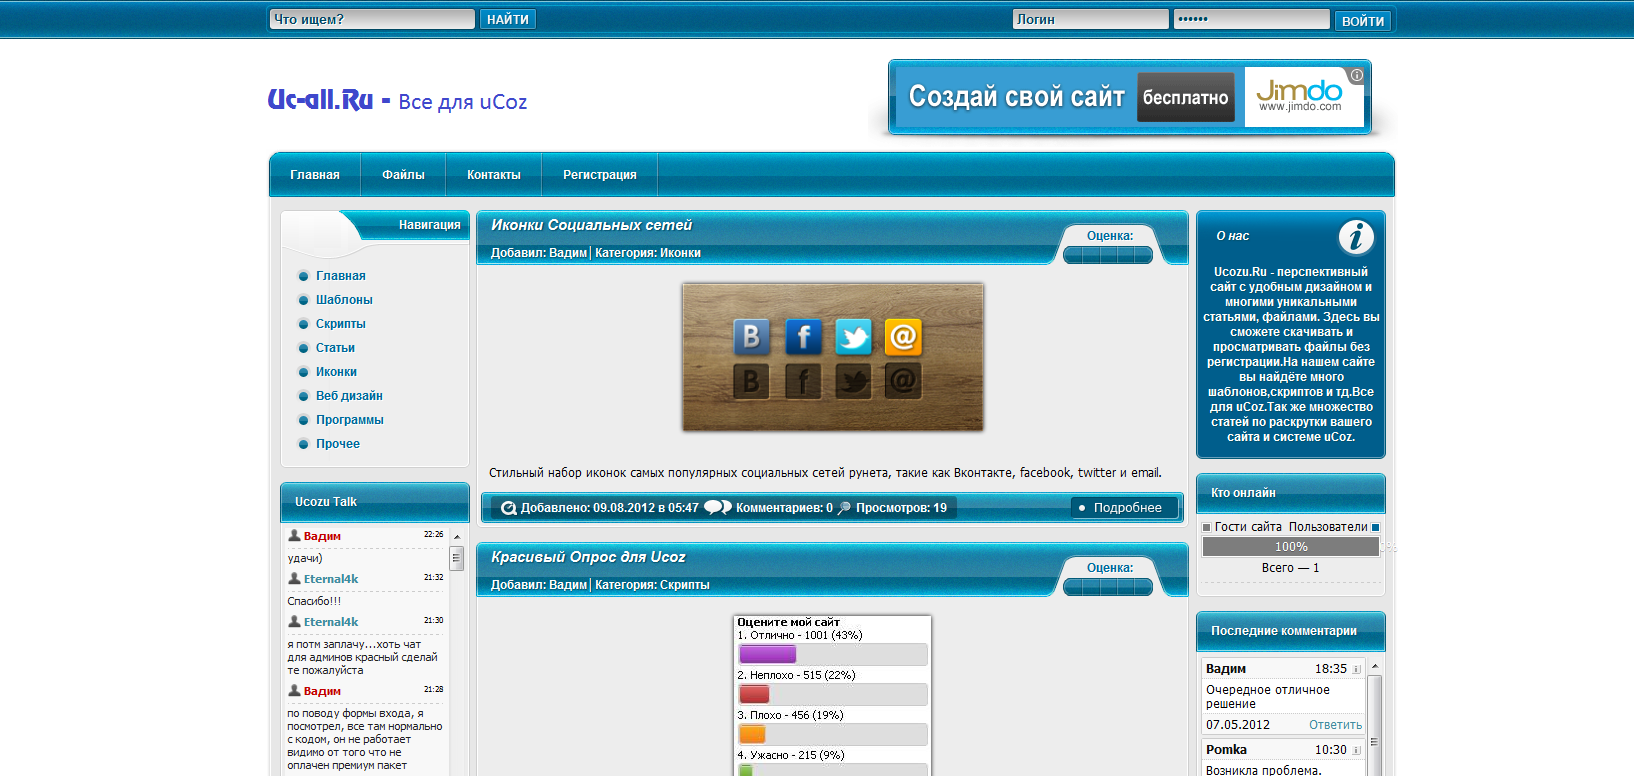Click the dark engraved Facebook icon
Image resolution: width=1634 pixels, height=776 pixels.
(x=803, y=381)
